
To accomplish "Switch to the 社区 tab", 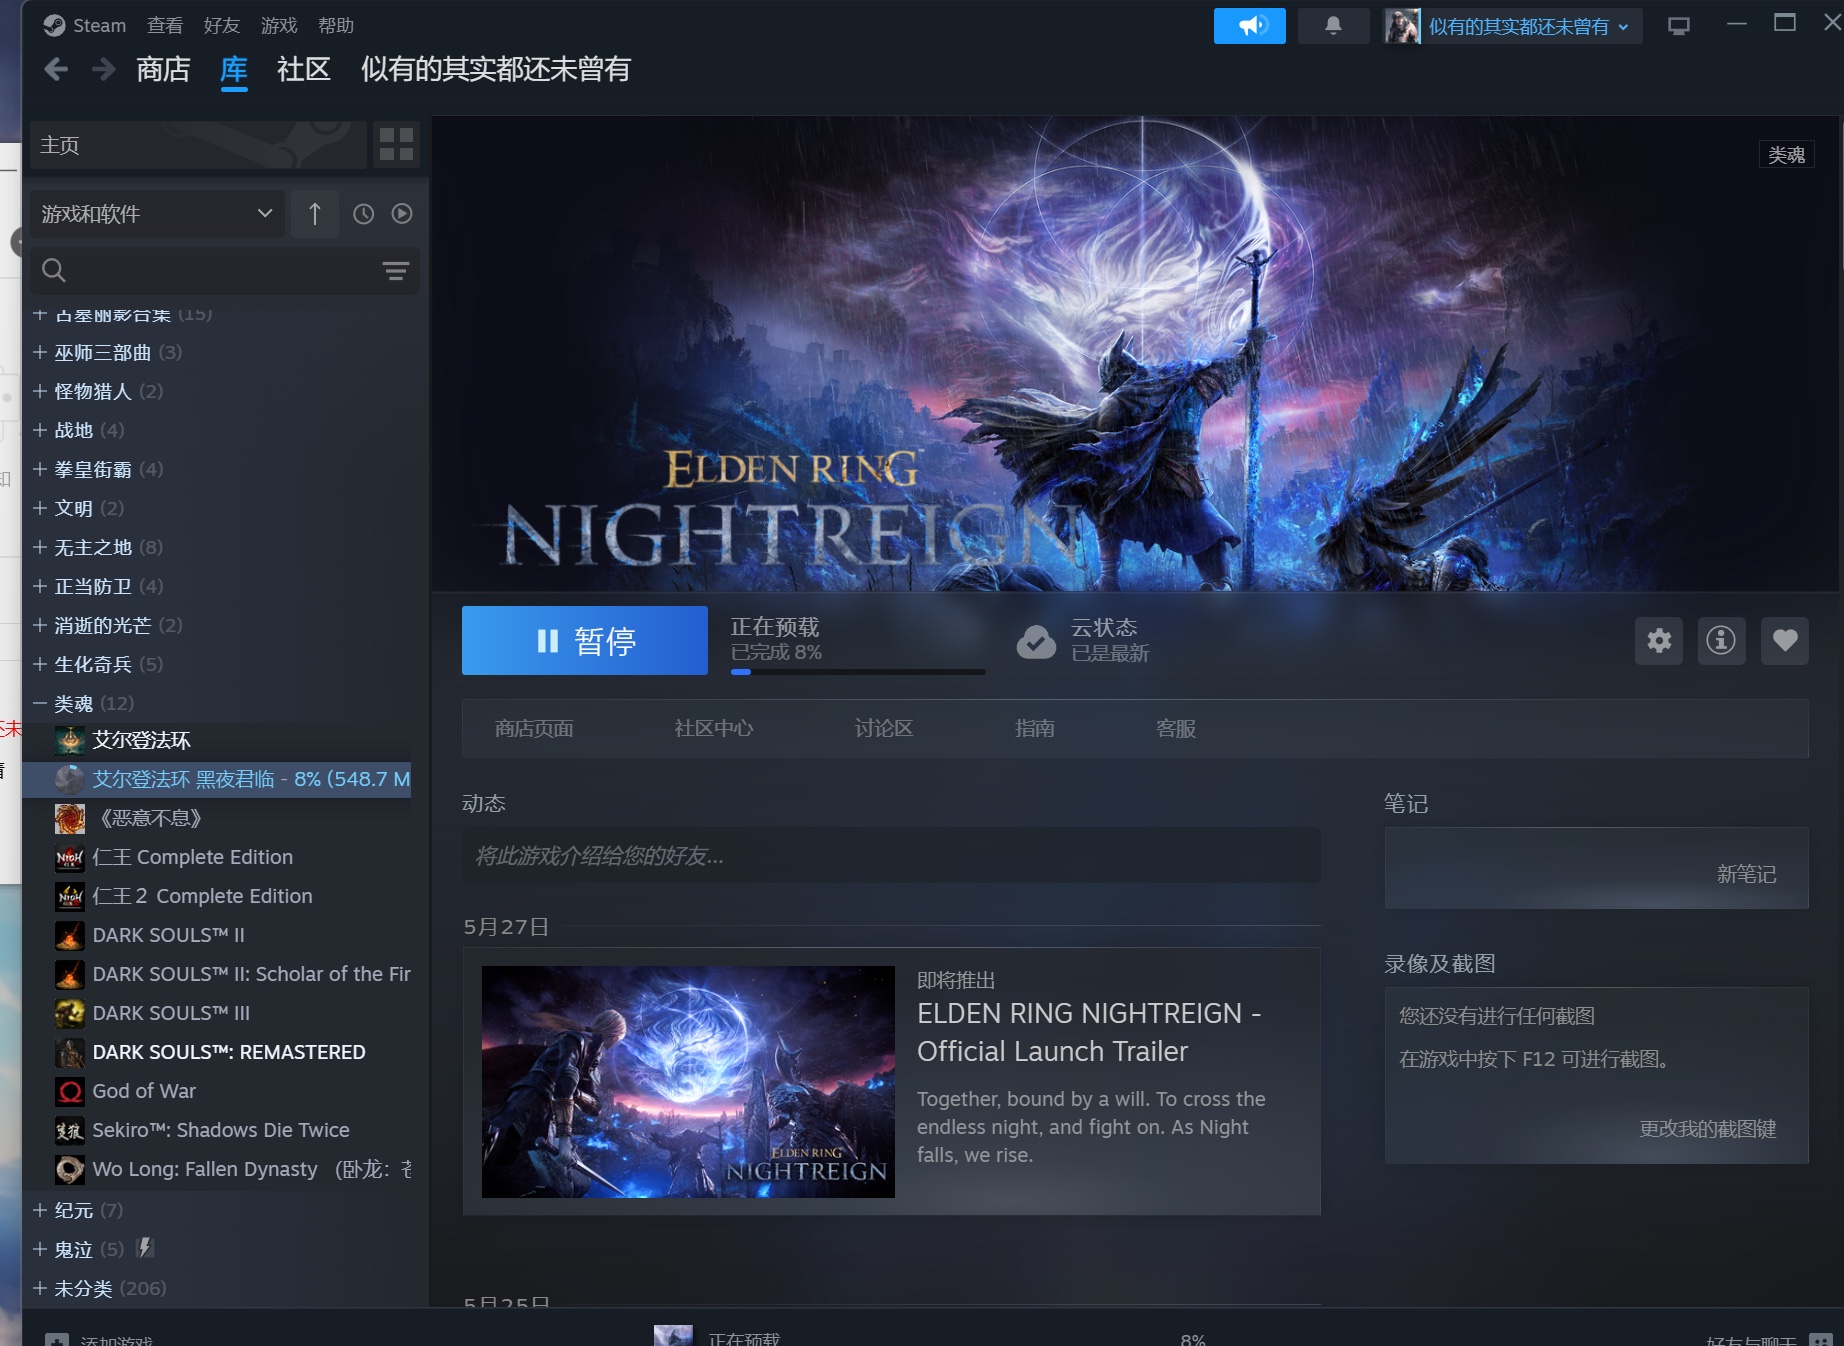I will pos(304,69).
